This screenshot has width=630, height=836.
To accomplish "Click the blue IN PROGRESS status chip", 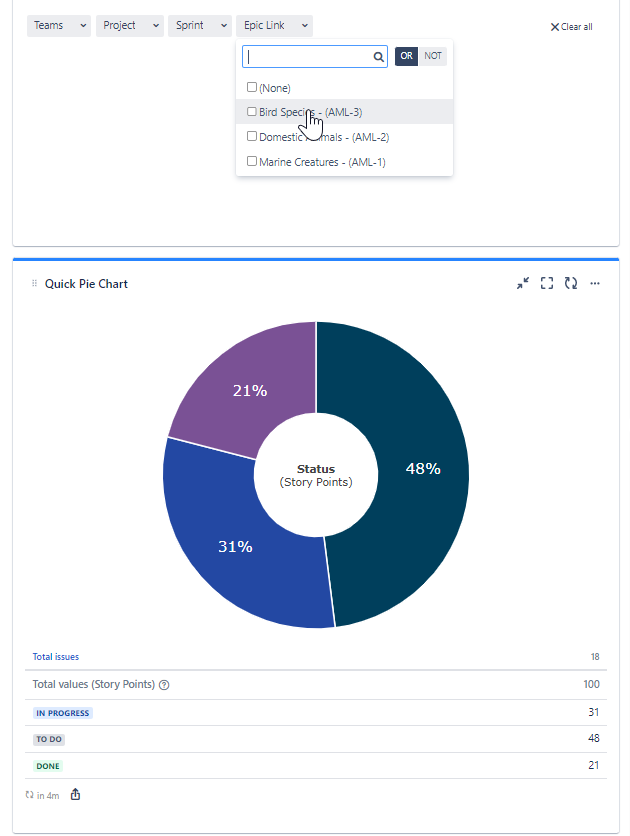I will click(x=62, y=712).
